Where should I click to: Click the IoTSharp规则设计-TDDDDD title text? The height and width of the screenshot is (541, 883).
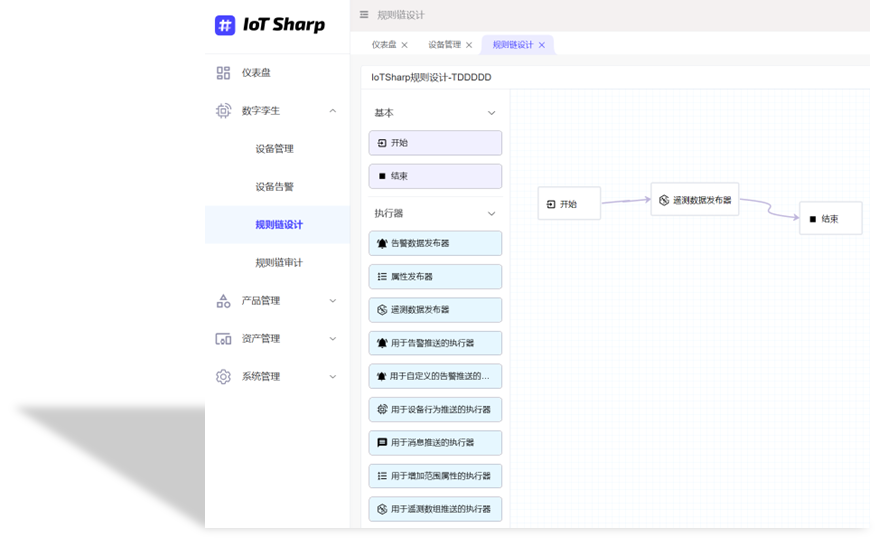click(431, 78)
